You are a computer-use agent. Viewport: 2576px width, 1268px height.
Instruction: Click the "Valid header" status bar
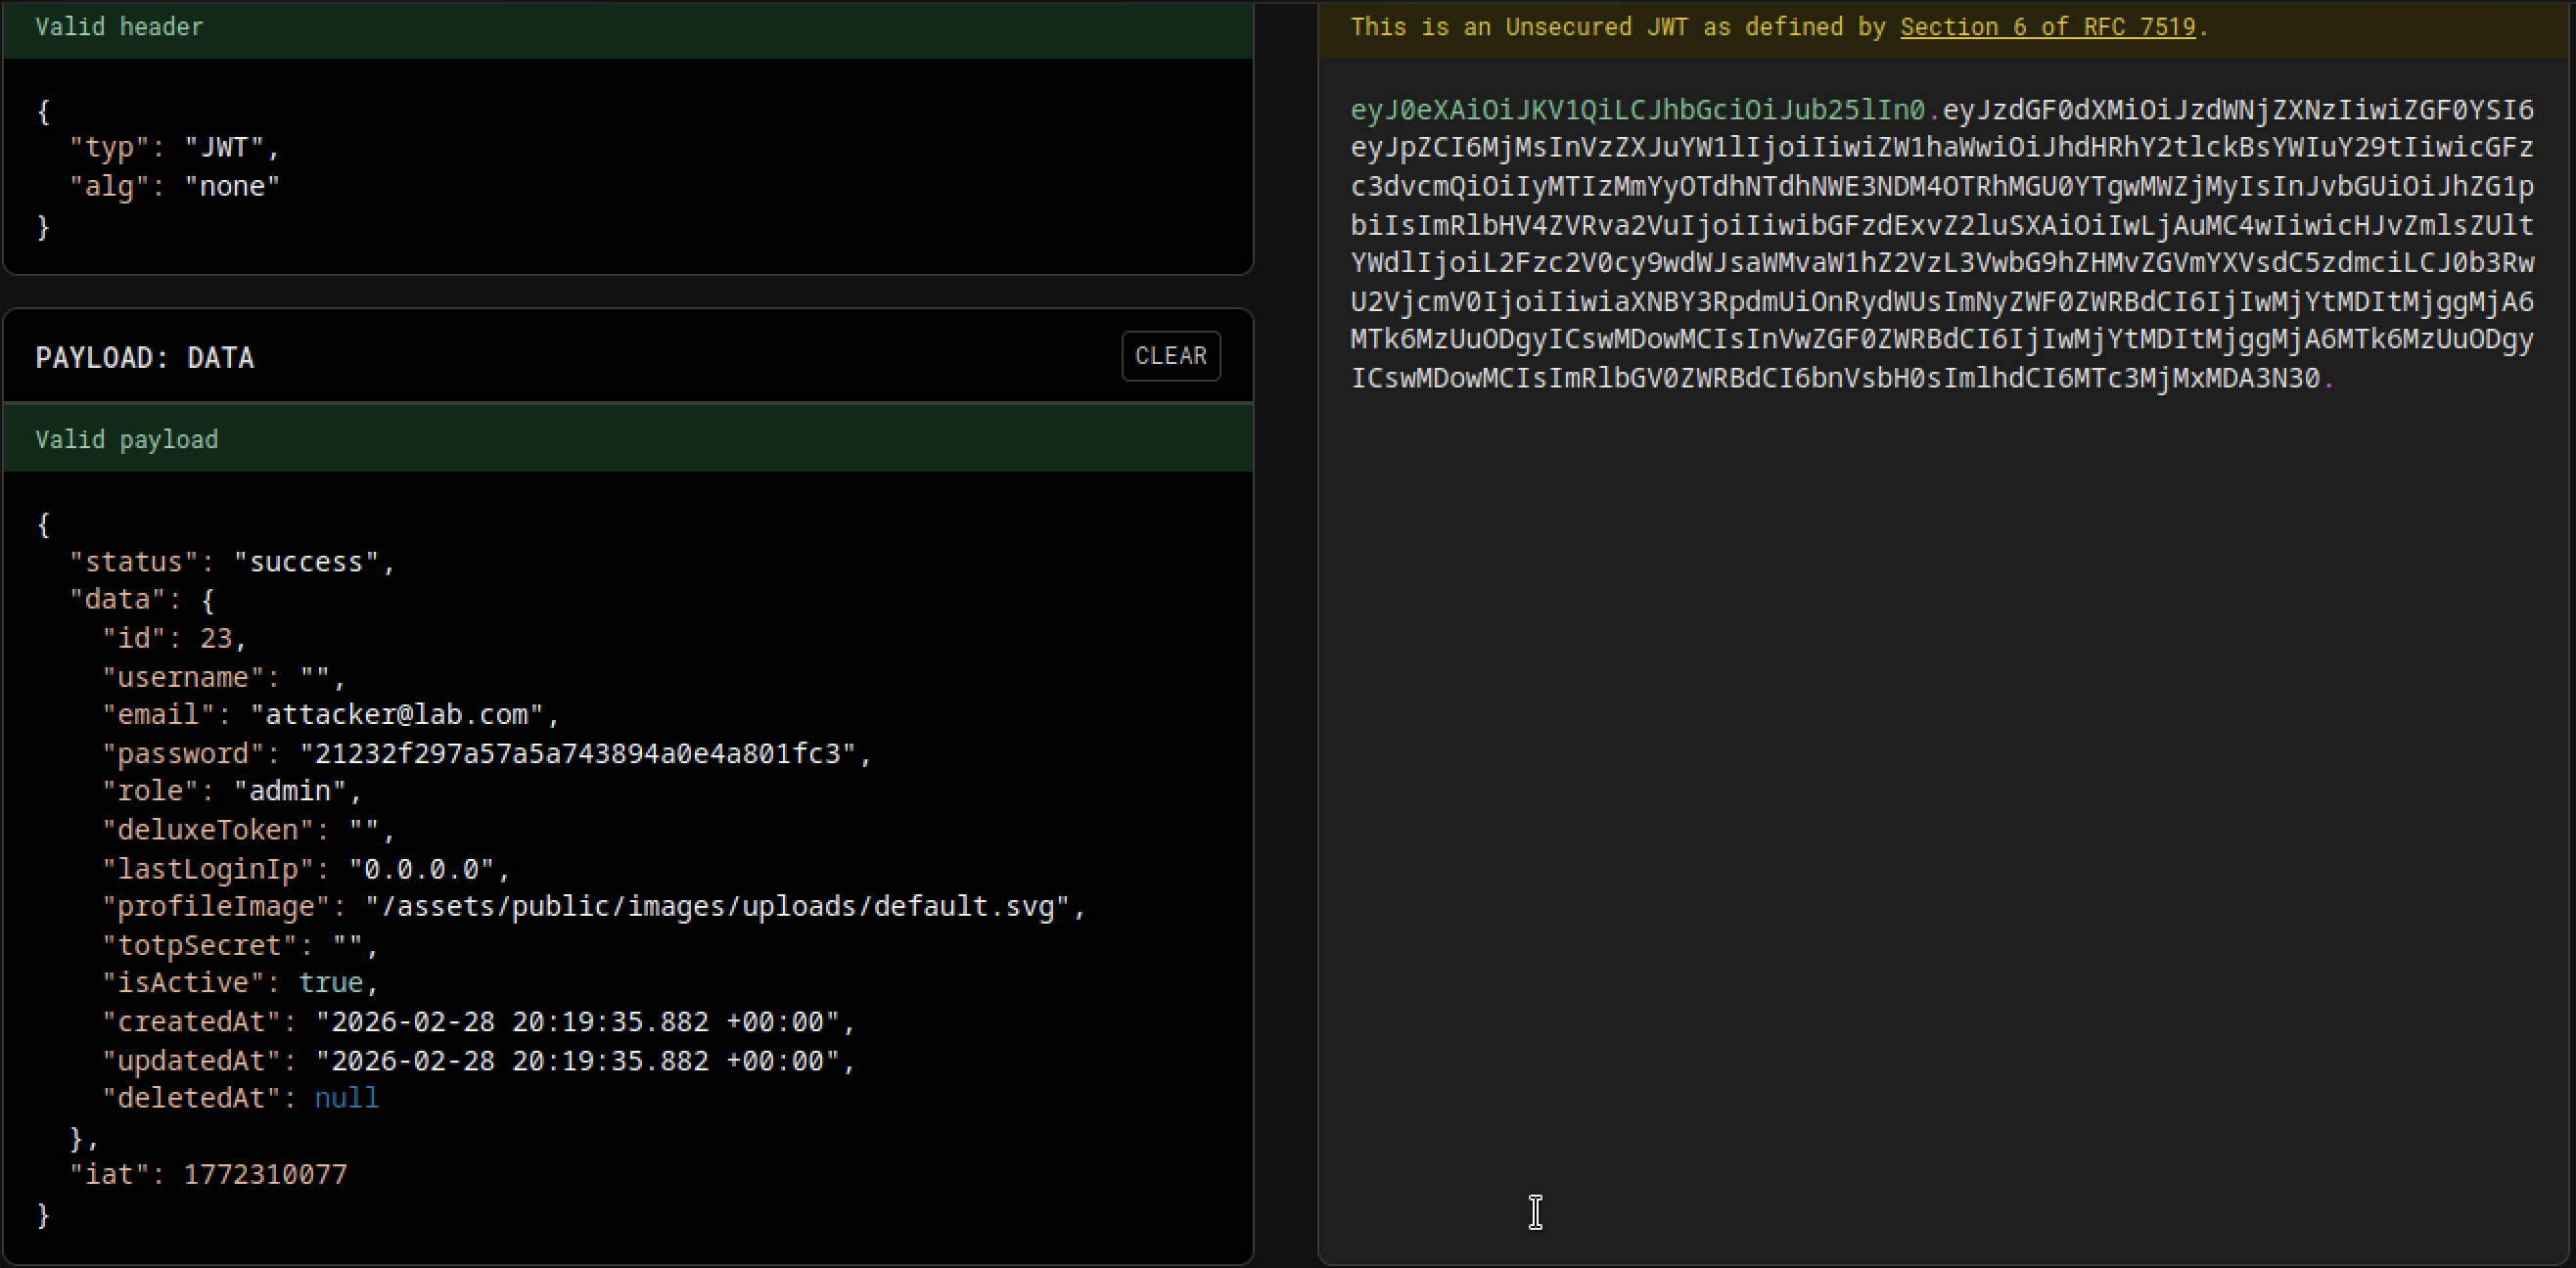(628, 28)
